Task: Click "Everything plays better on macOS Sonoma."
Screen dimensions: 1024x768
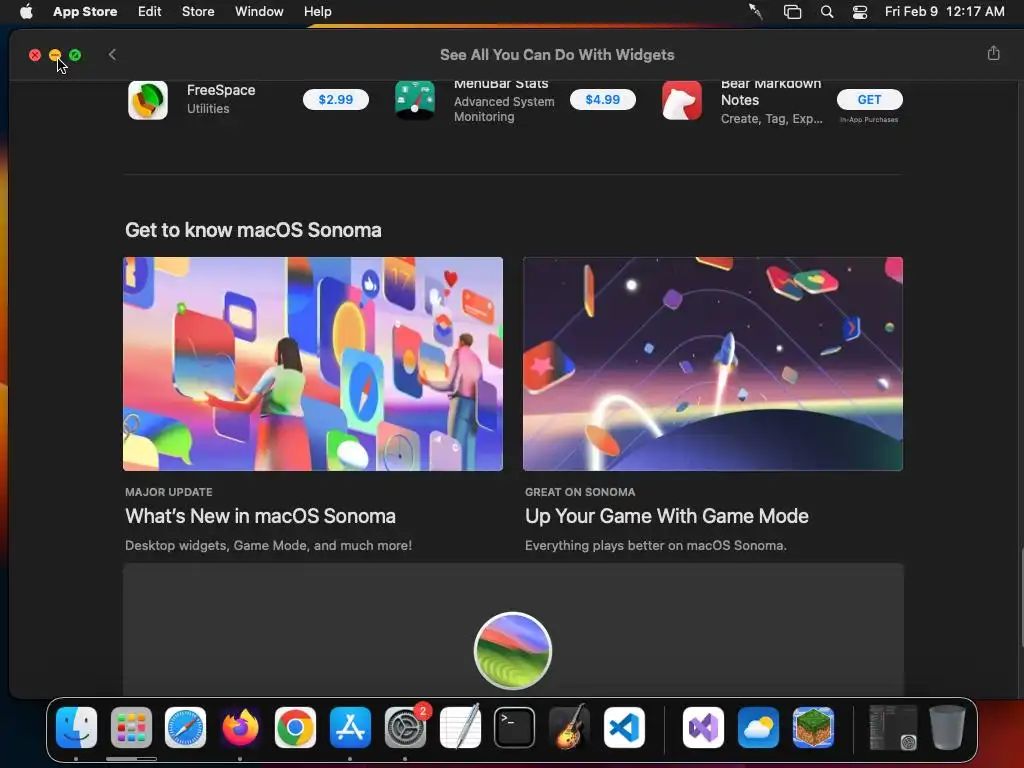Action: pyautogui.click(x=656, y=545)
